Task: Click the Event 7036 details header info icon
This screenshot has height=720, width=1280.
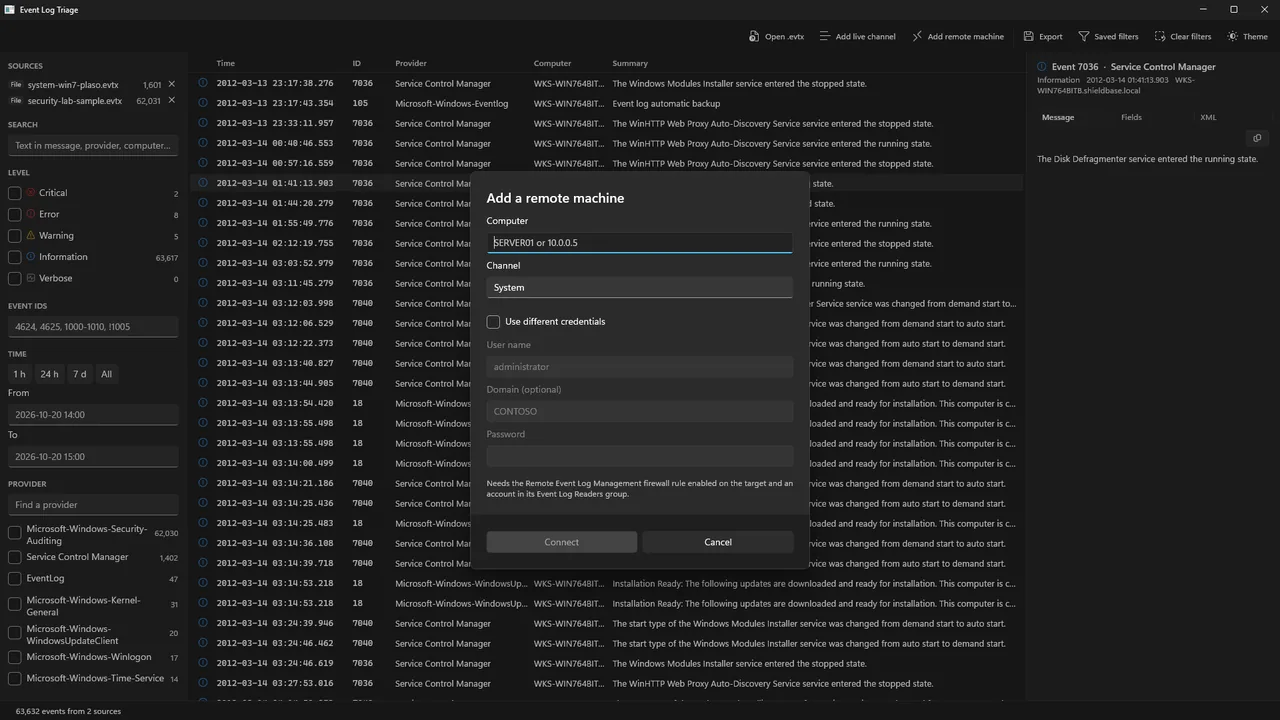Action: pyautogui.click(x=1042, y=67)
